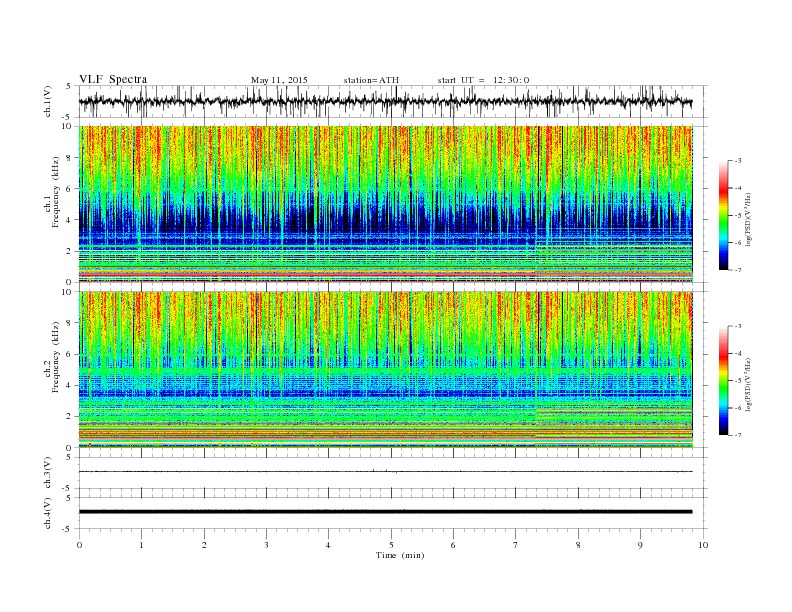Click the "5" tick on ch.1(V) waveform axis

click(x=69, y=86)
